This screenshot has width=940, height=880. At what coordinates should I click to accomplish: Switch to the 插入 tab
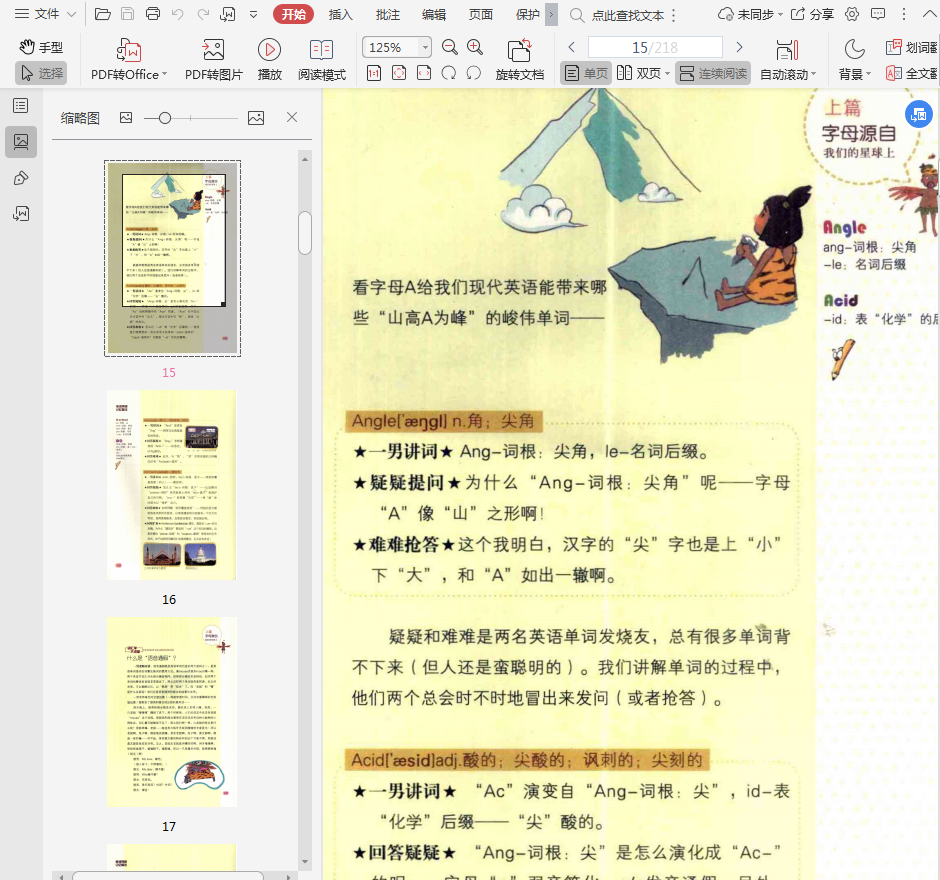coord(341,14)
